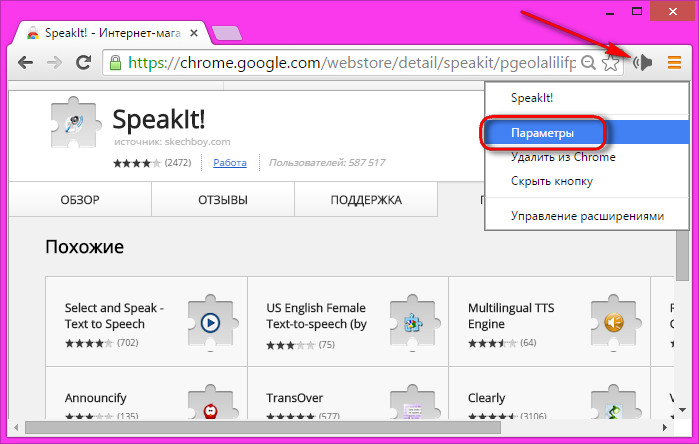Viewport: 699px width, 444px height.
Task: Bookmark this page with the star icon
Action: click(610, 63)
